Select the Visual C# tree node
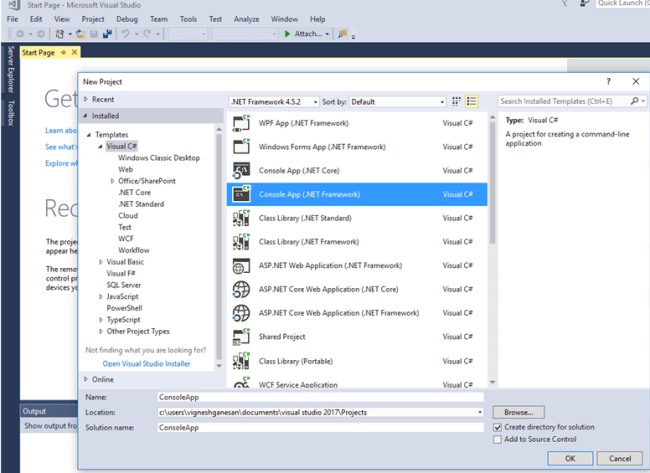650x473 pixels. [x=121, y=146]
